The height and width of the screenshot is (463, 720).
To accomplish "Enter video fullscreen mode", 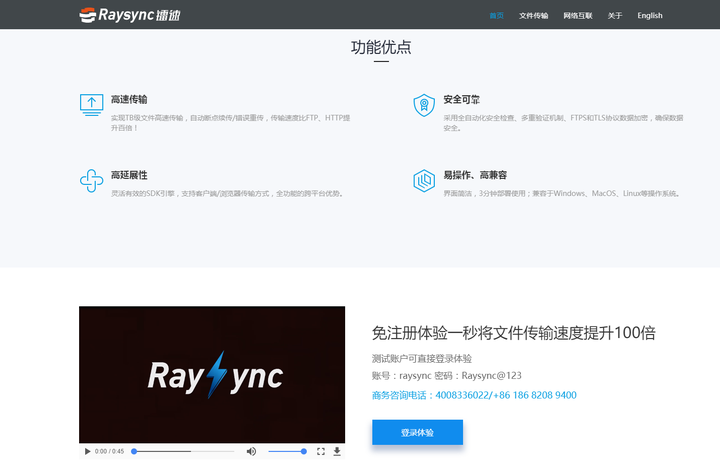I will [321, 452].
